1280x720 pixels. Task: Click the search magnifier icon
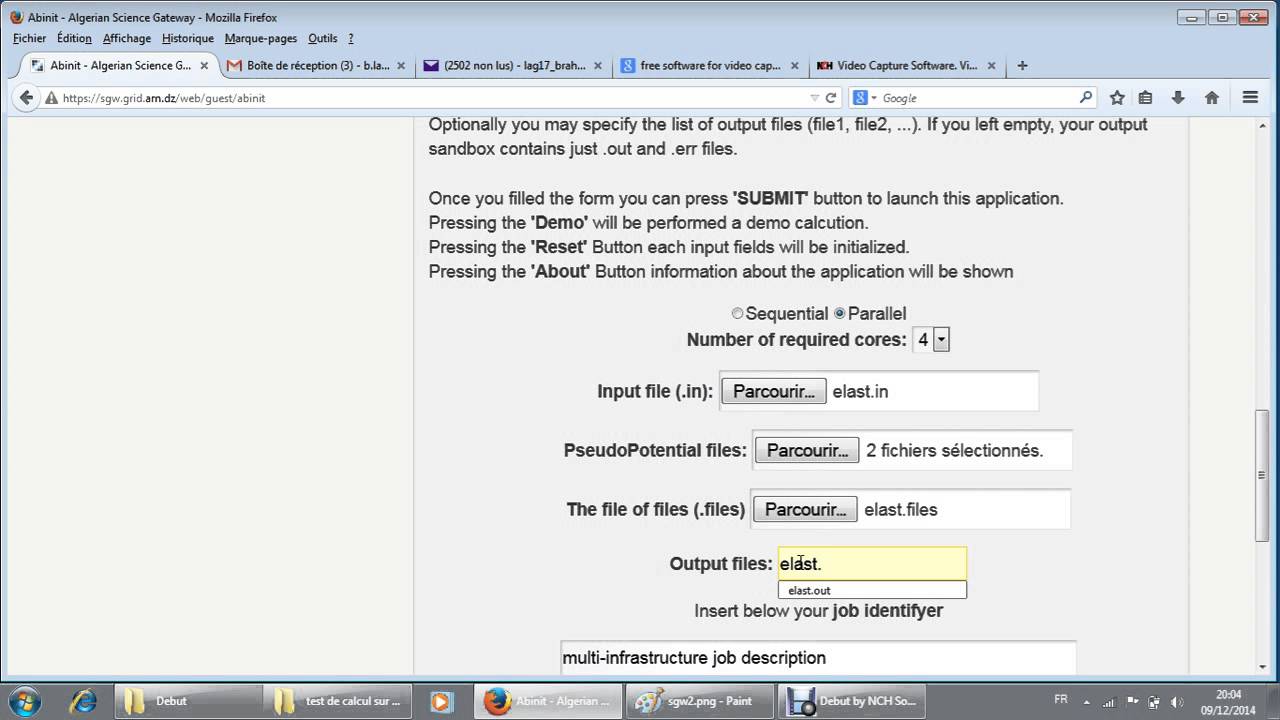pyautogui.click(x=1086, y=98)
